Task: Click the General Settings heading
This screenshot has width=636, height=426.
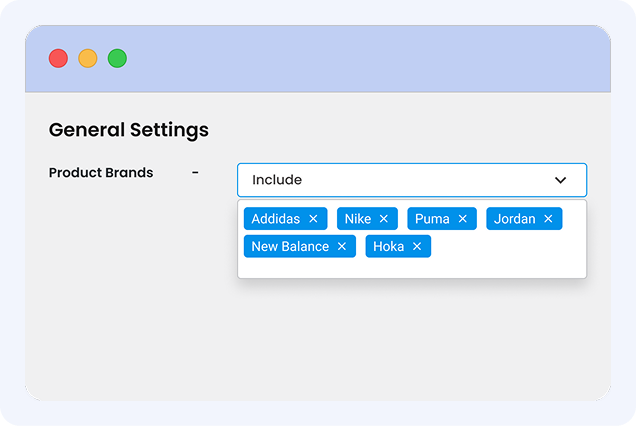Action: coord(129,130)
